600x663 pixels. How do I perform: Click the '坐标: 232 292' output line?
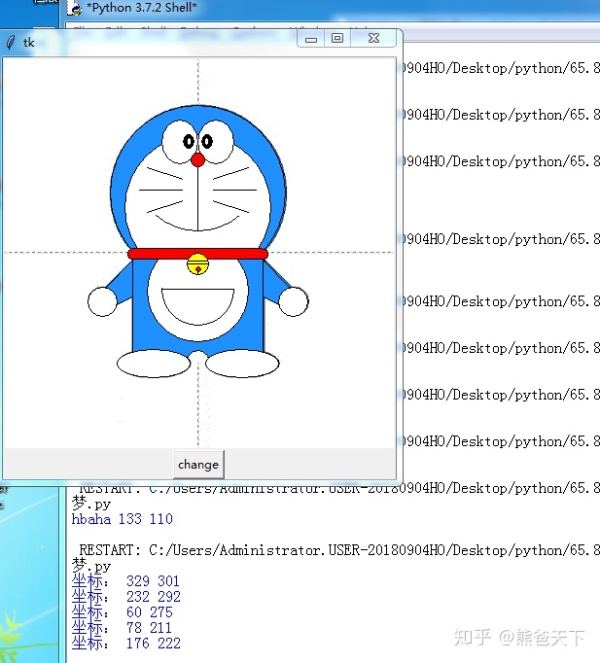126,597
